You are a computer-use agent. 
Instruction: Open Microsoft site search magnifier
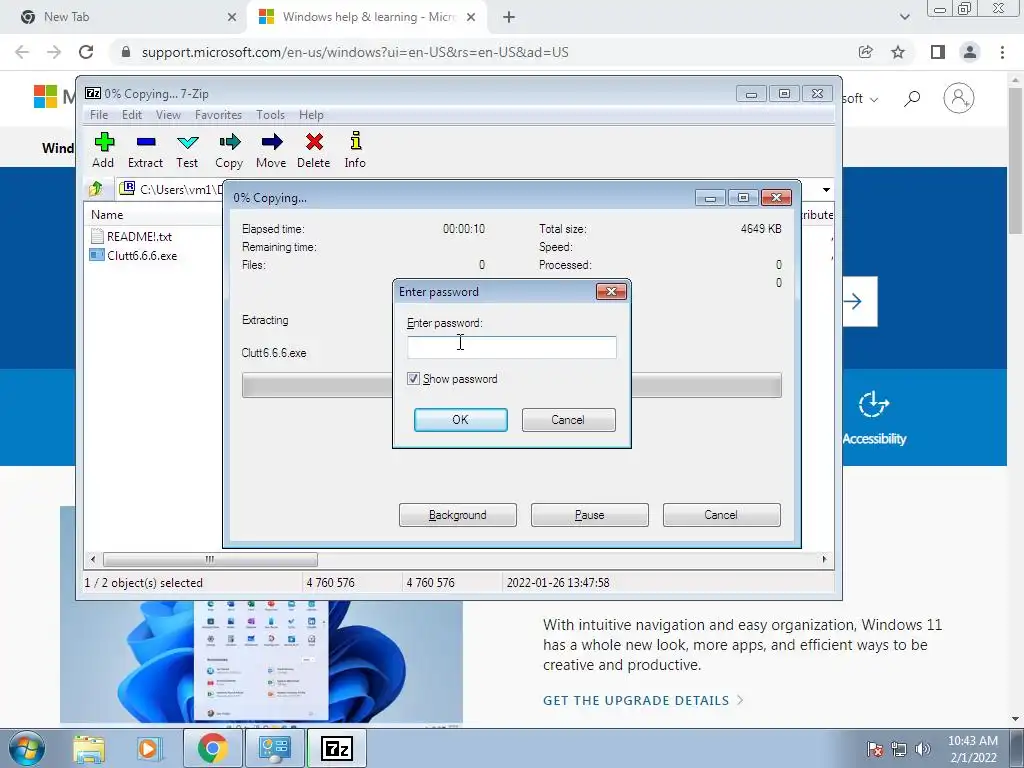pyautogui.click(x=912, y=99)
